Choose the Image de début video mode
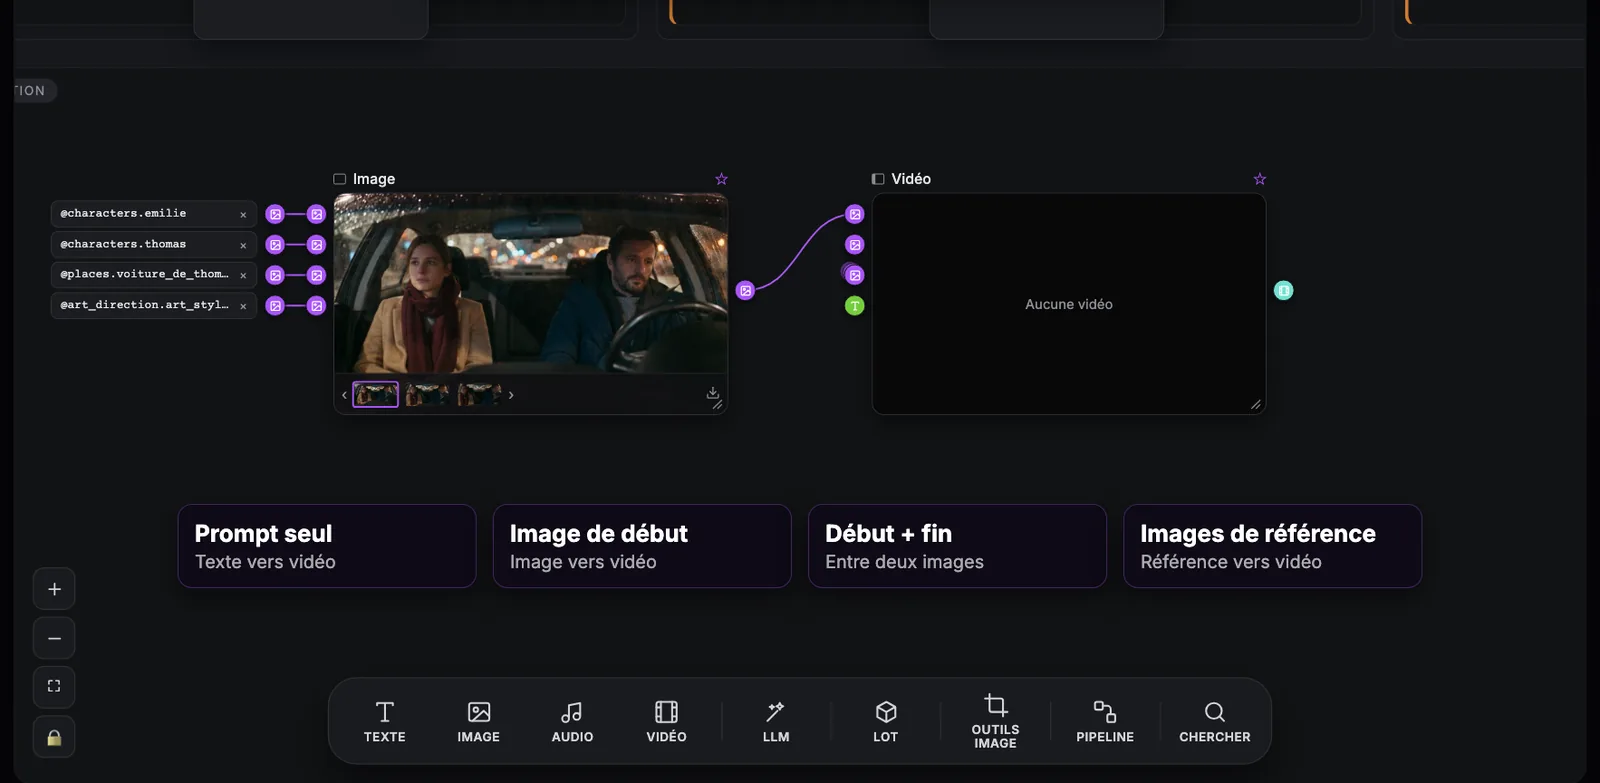Screen dimensions: 1600x783 [x=642, y=546]
